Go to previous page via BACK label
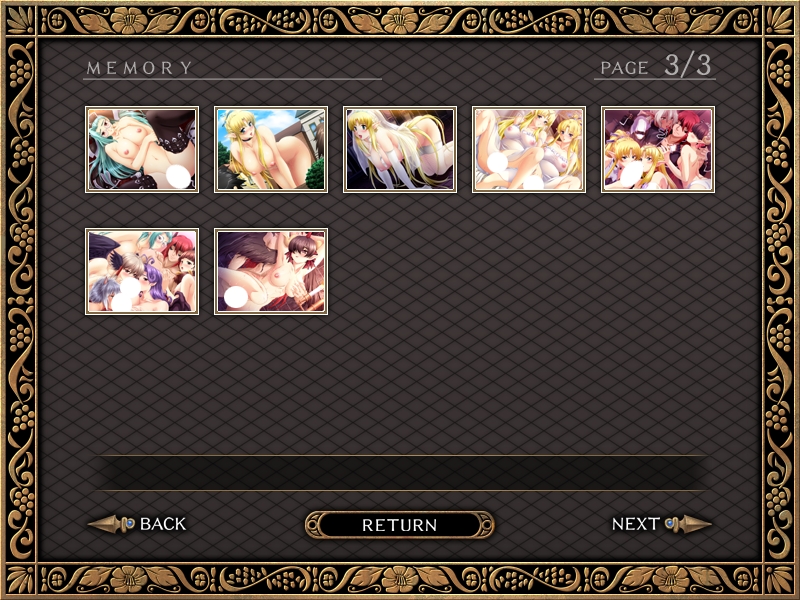 [x=163, y=524]
